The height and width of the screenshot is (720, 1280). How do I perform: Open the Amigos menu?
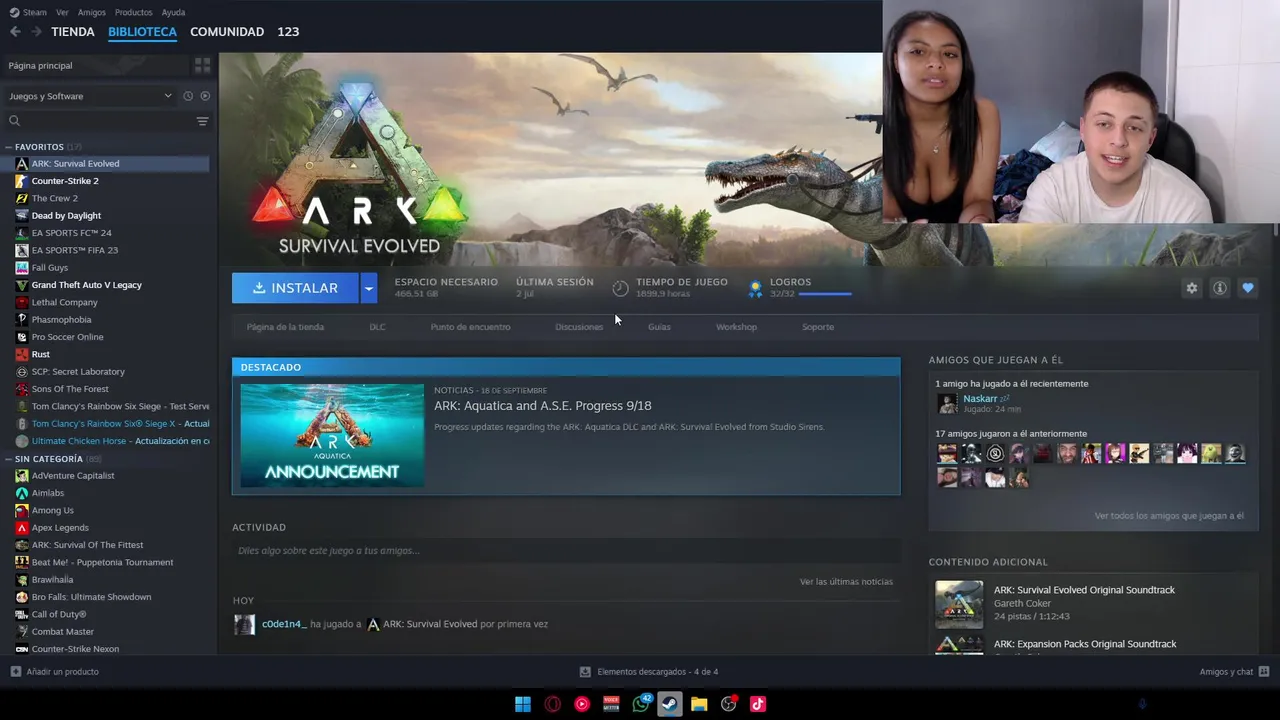tap(91, 12)
